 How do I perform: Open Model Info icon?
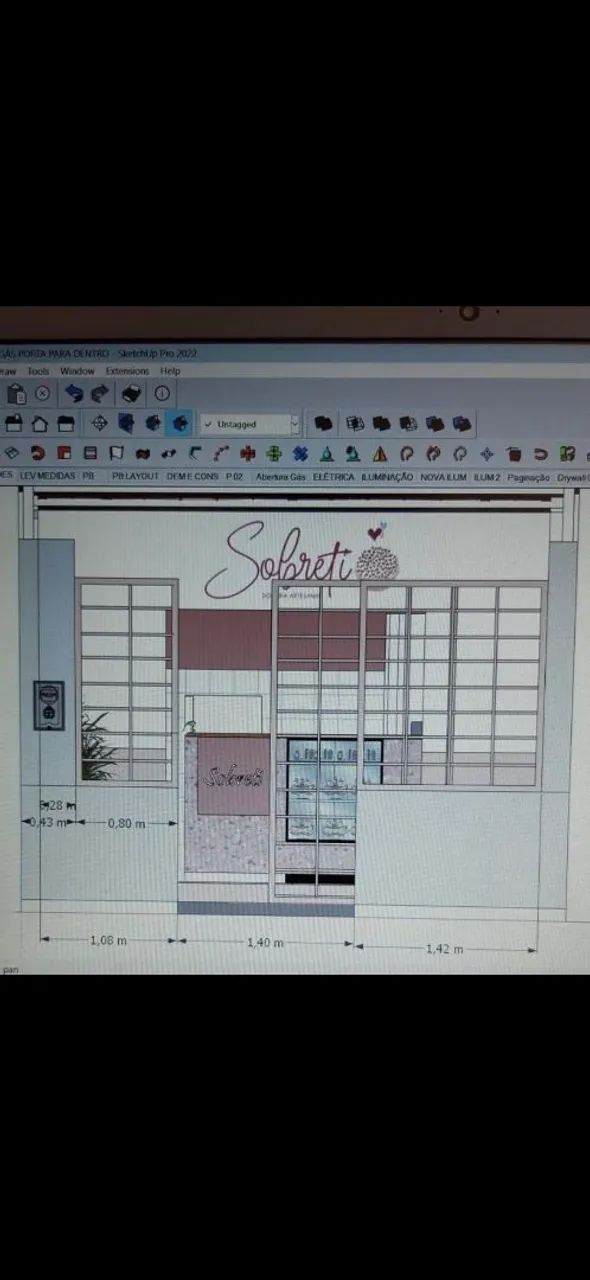(162, 394)
